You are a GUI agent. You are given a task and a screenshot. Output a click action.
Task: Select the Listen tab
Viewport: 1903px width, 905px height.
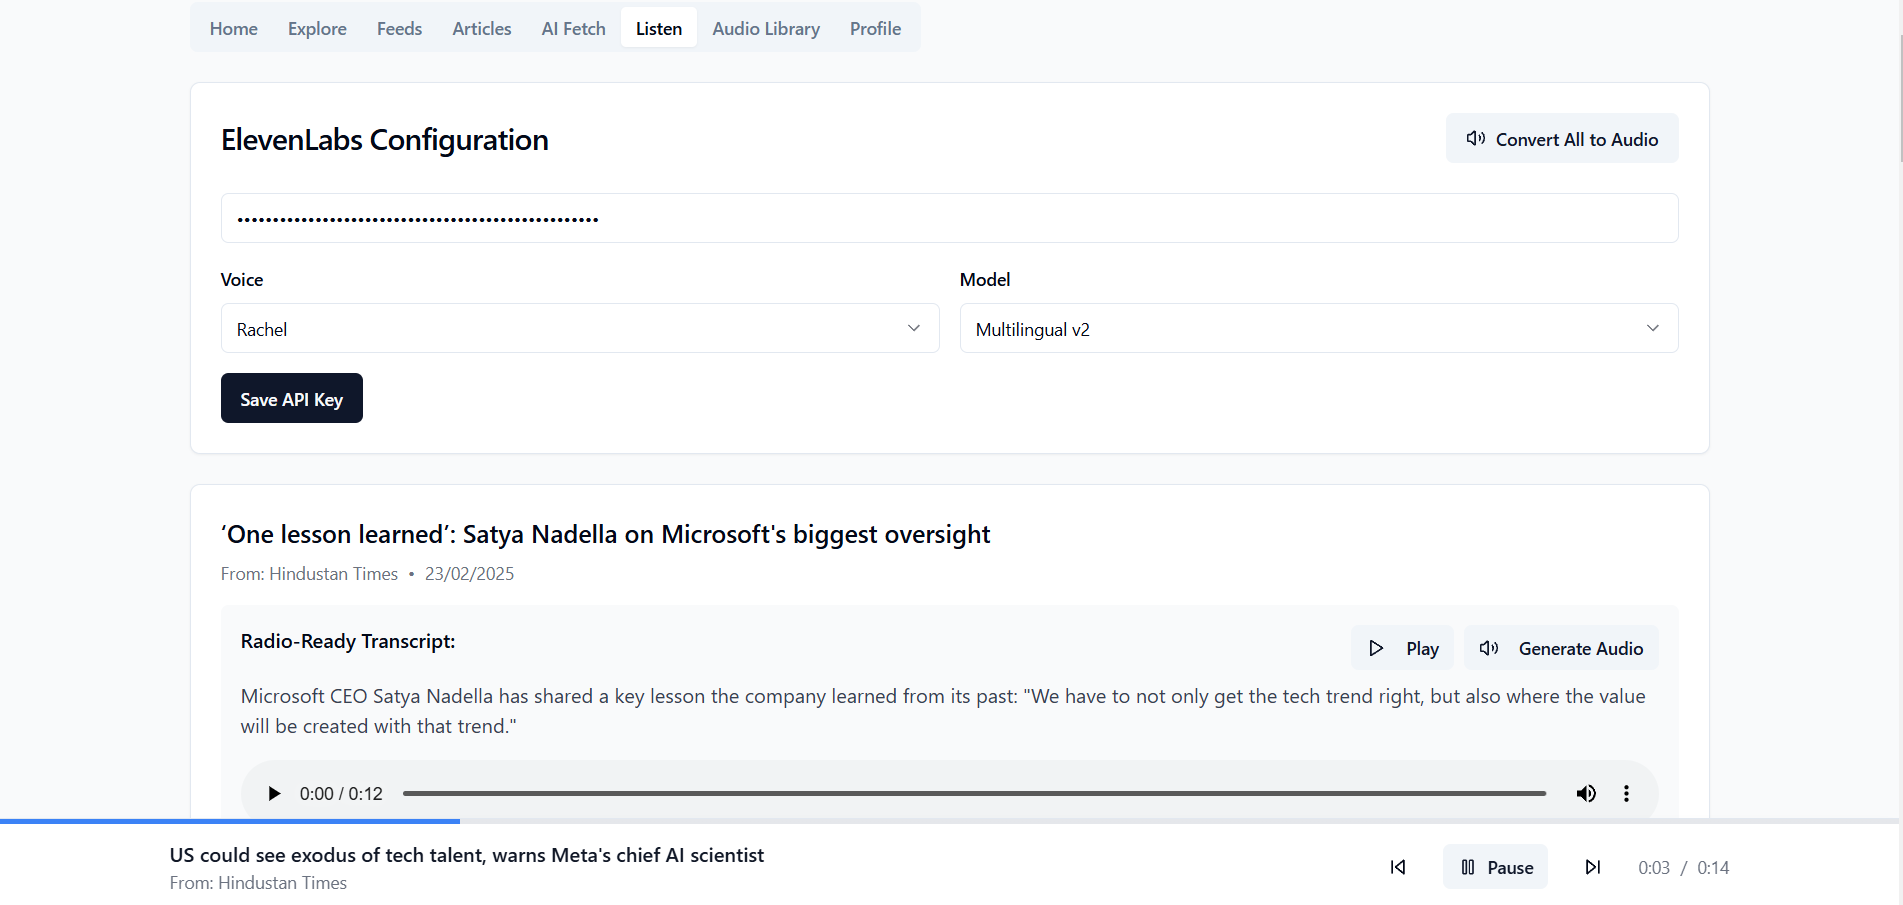point(659,29)
